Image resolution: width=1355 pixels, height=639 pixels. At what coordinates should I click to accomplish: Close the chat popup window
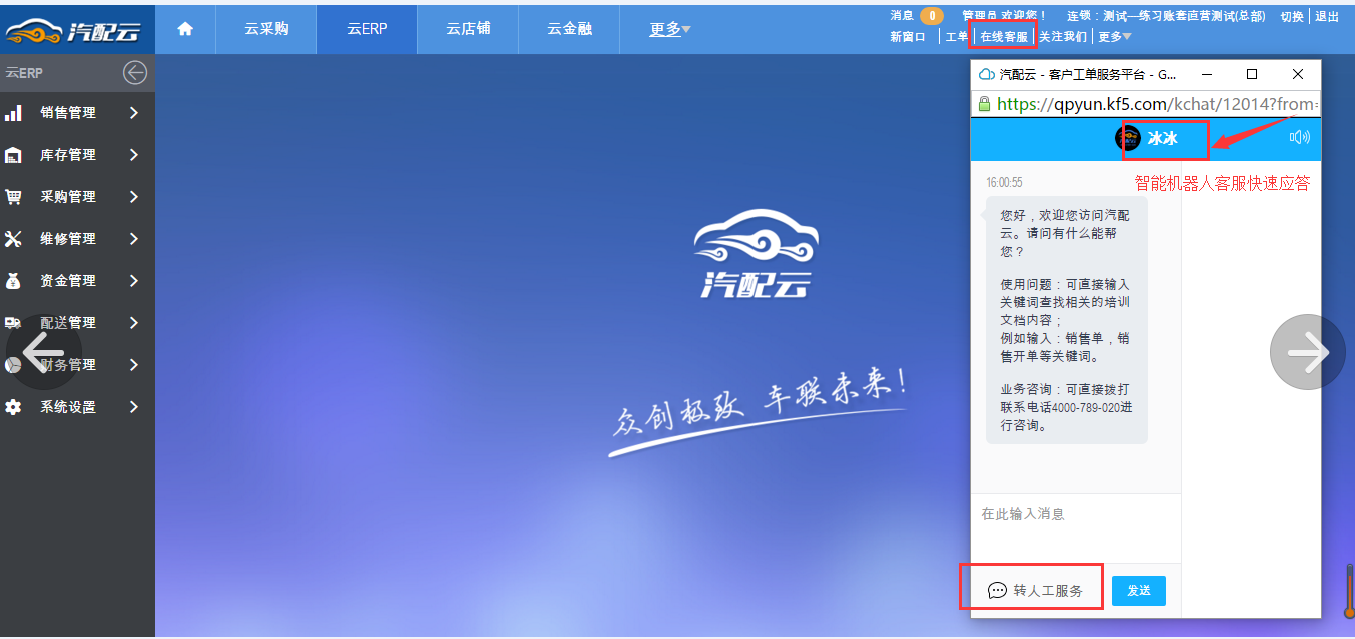coord(1298,74)
